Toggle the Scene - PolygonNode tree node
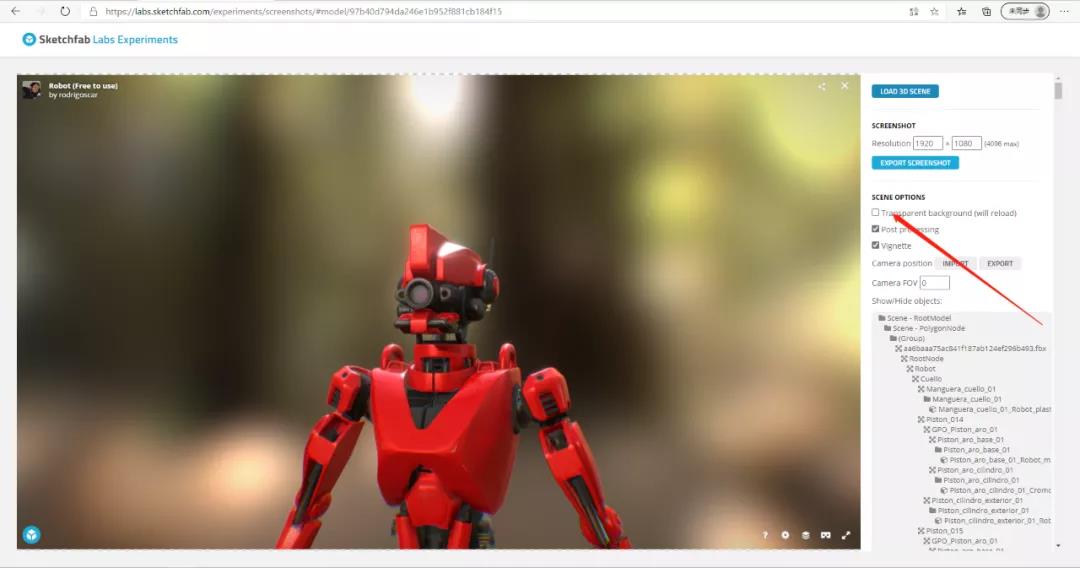 [x=928, y=328]
